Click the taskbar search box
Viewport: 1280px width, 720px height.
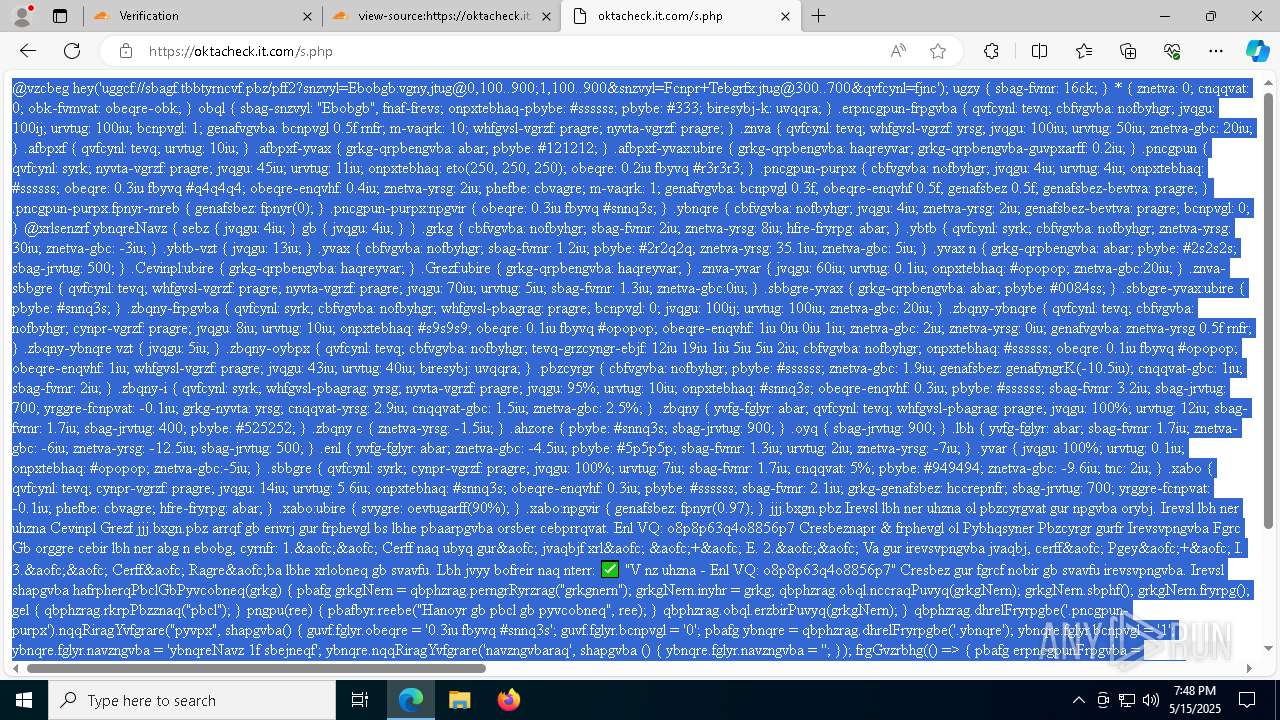click(193, 700)
